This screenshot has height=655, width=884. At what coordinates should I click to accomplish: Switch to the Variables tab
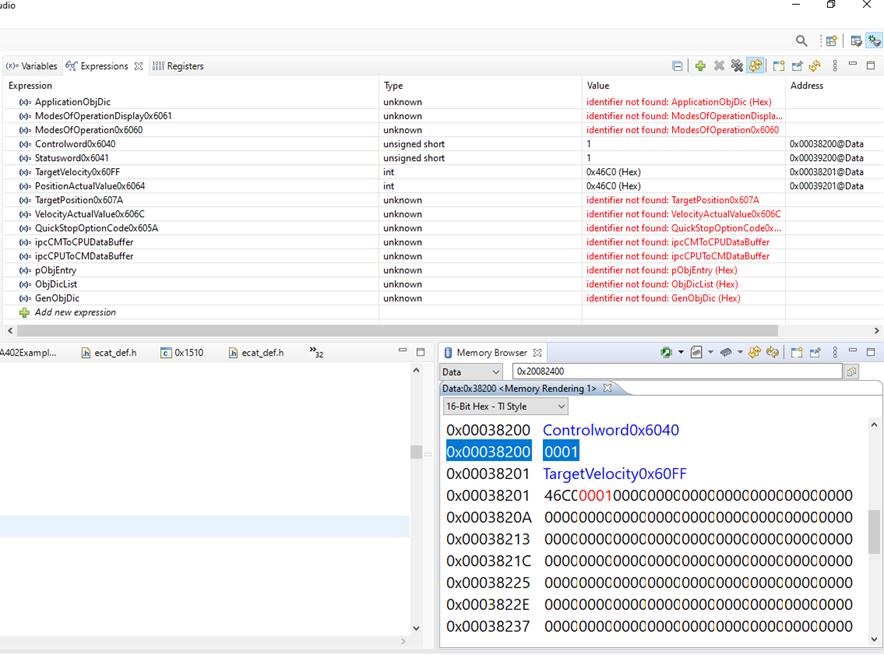[x=32, y=67]
